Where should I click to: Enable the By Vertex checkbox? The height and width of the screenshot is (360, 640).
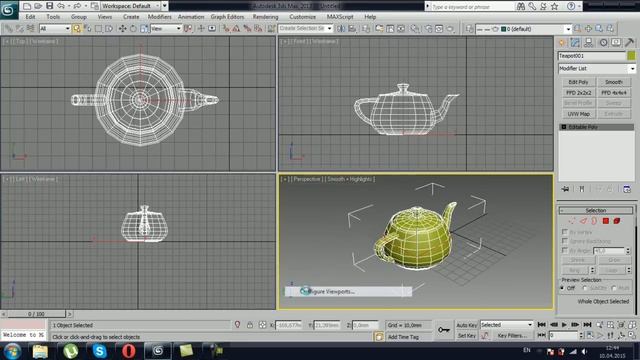(565, 231)
